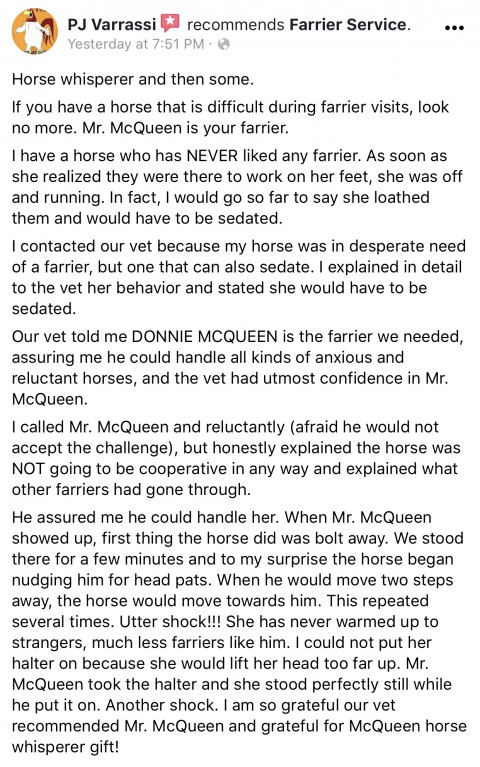Click the red star recommendation badge
The height and width of the screenshot is (767, 480).
pyautogui.click(x=170, y=23)
